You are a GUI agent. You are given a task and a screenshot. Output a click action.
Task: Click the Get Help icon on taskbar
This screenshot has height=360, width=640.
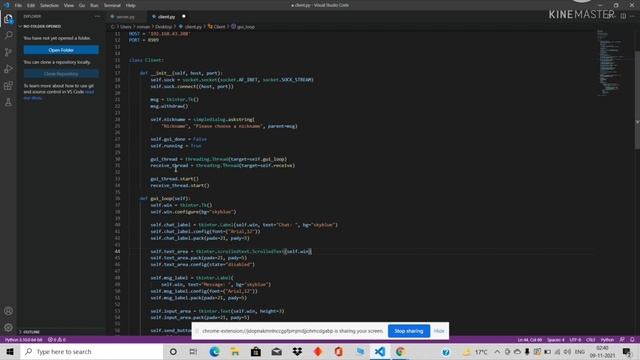(446, 351)
